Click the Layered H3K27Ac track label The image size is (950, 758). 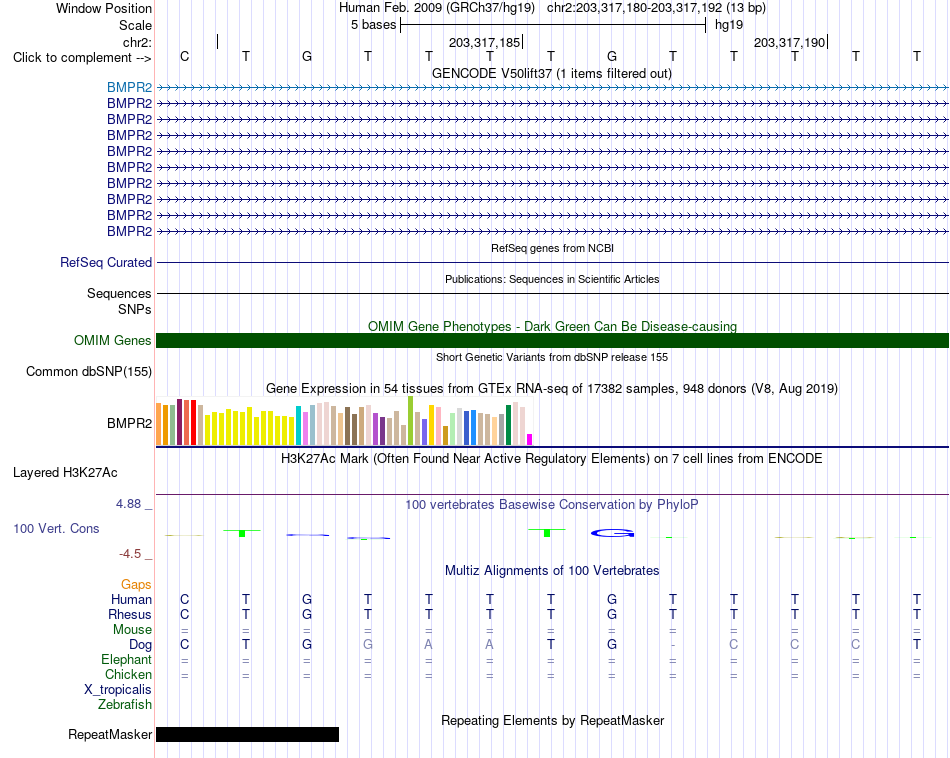coord(65,473)
